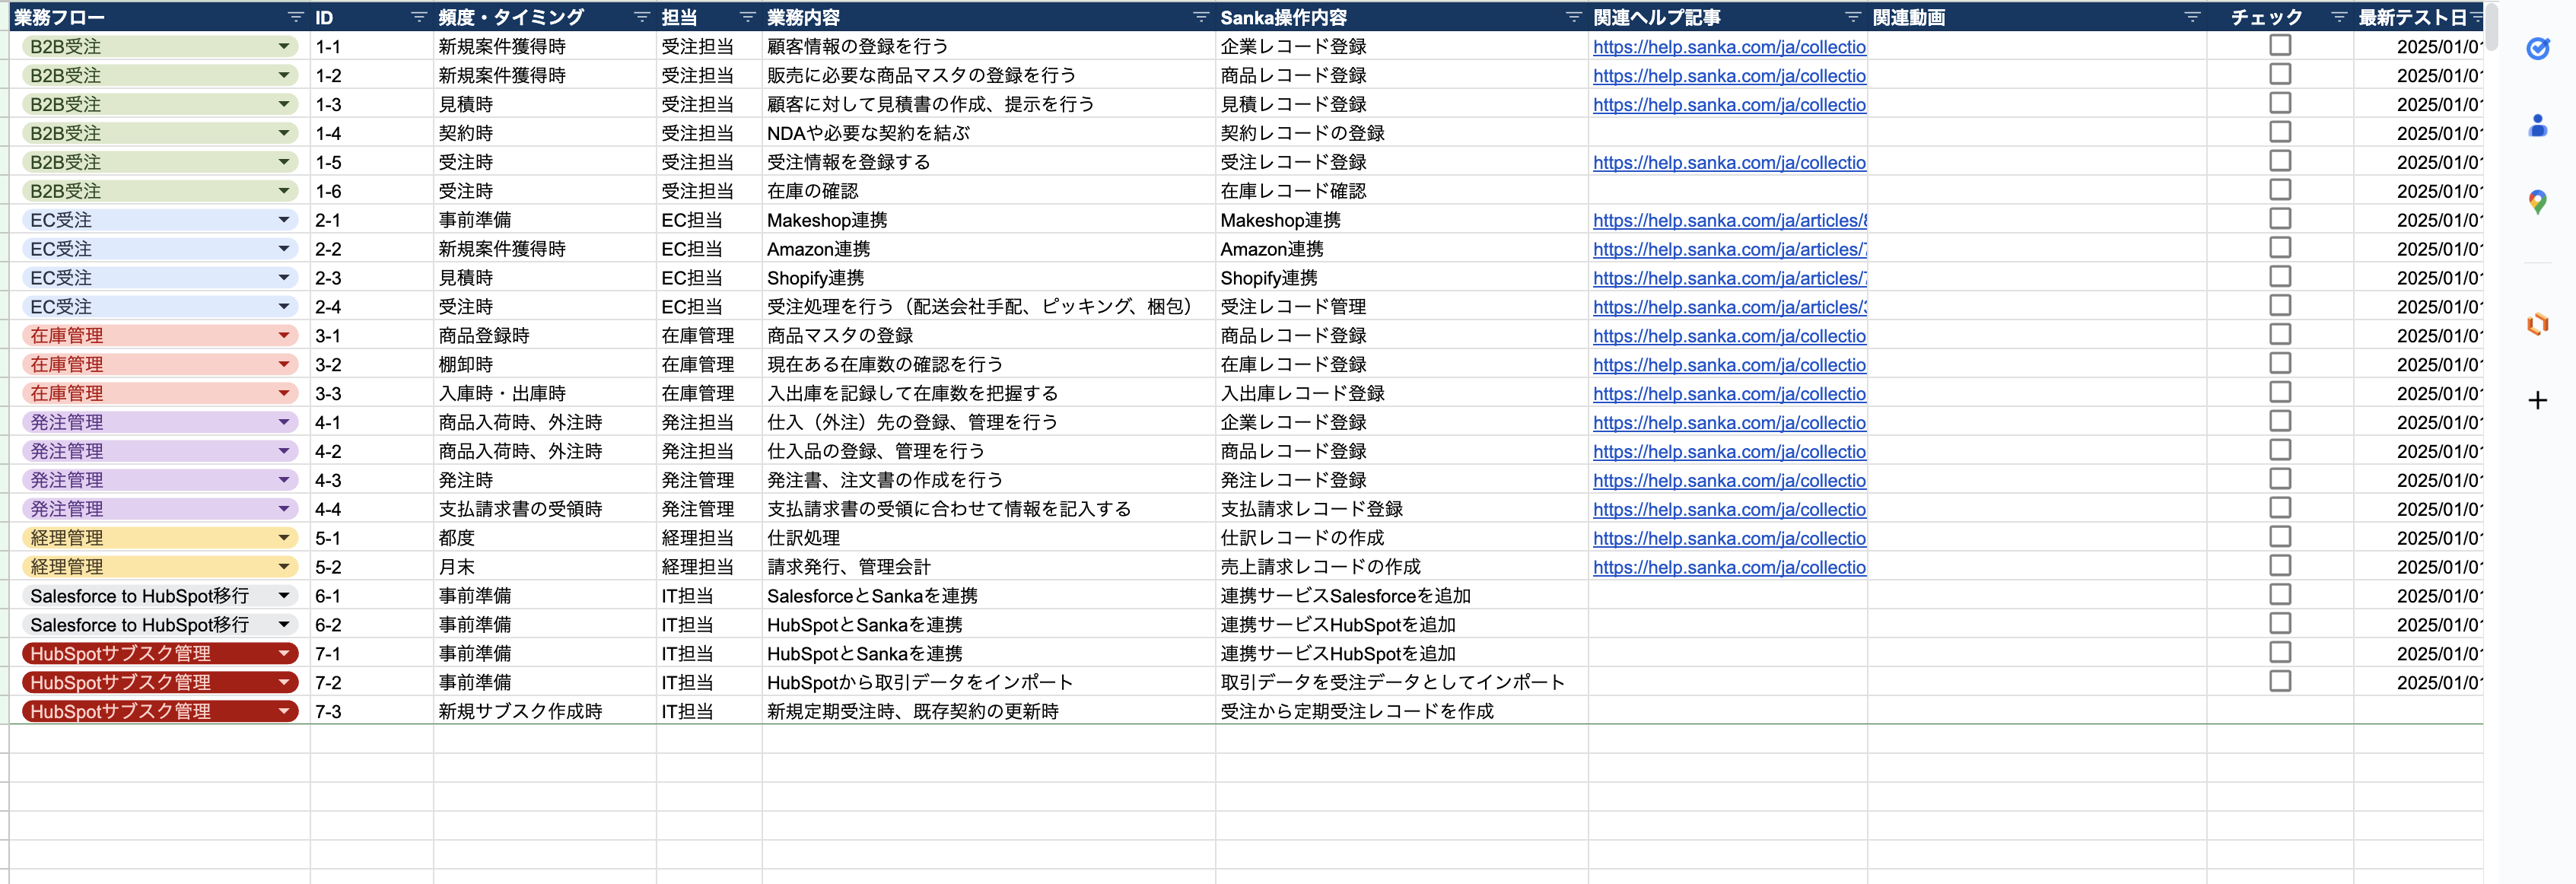Image resolution: width=2576 pixels, height=884 pixels.
Task: Open filter icon on チェック column header
Action: click(2338, 17)
